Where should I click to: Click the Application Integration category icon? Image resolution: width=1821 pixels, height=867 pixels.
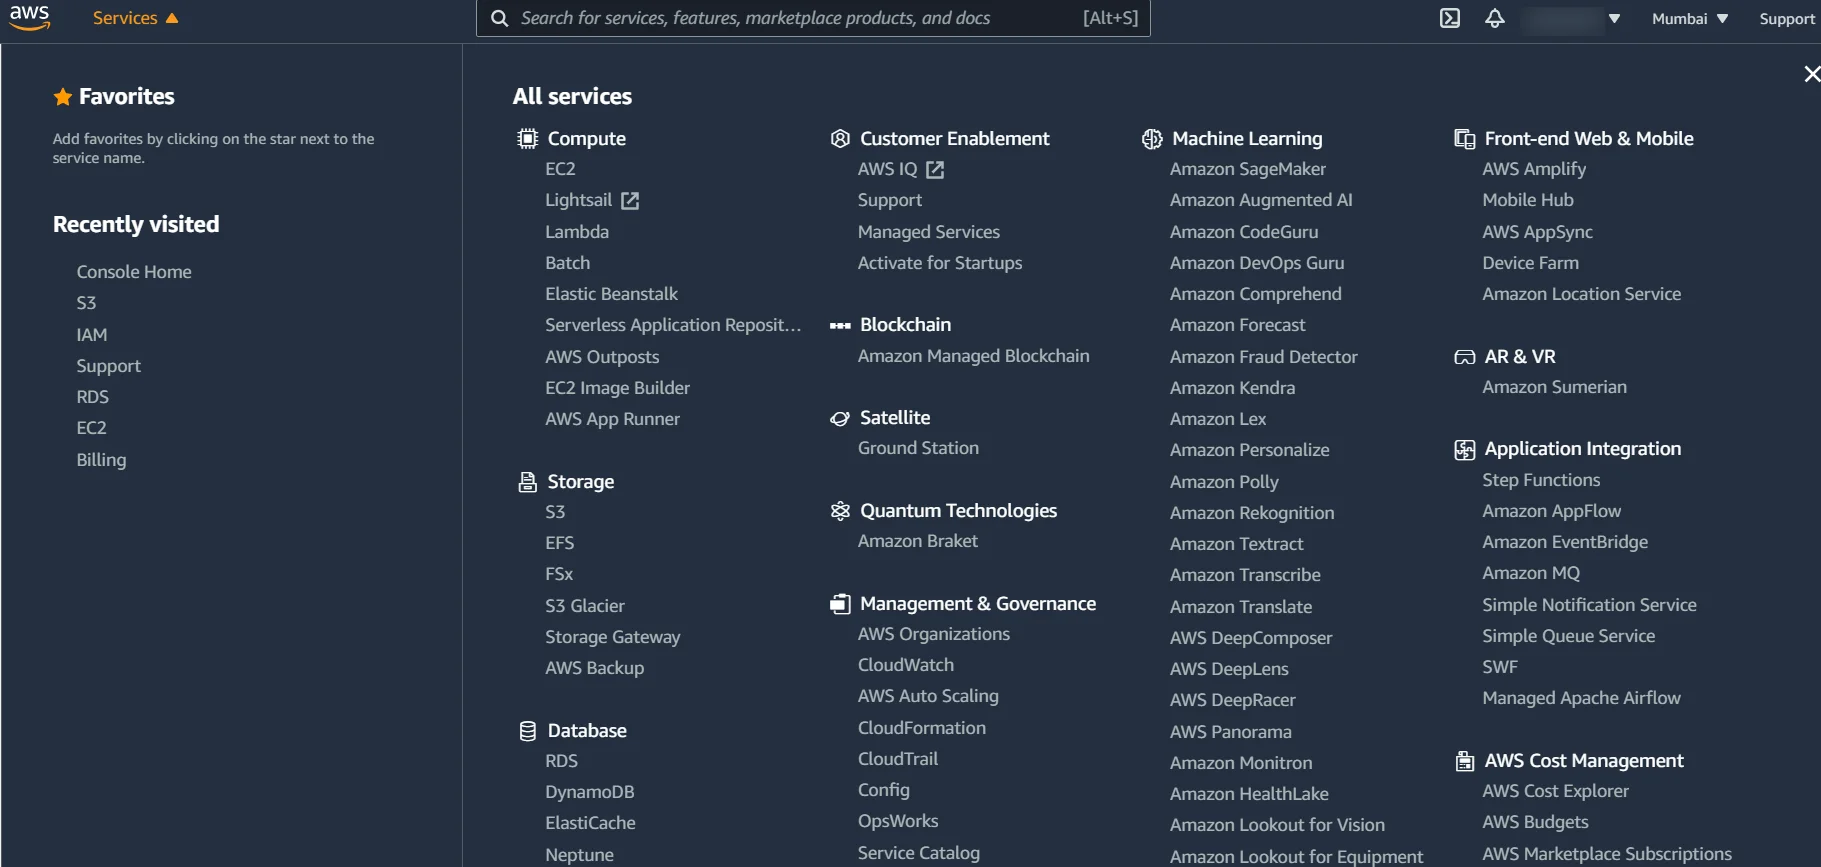point(1464,450)
